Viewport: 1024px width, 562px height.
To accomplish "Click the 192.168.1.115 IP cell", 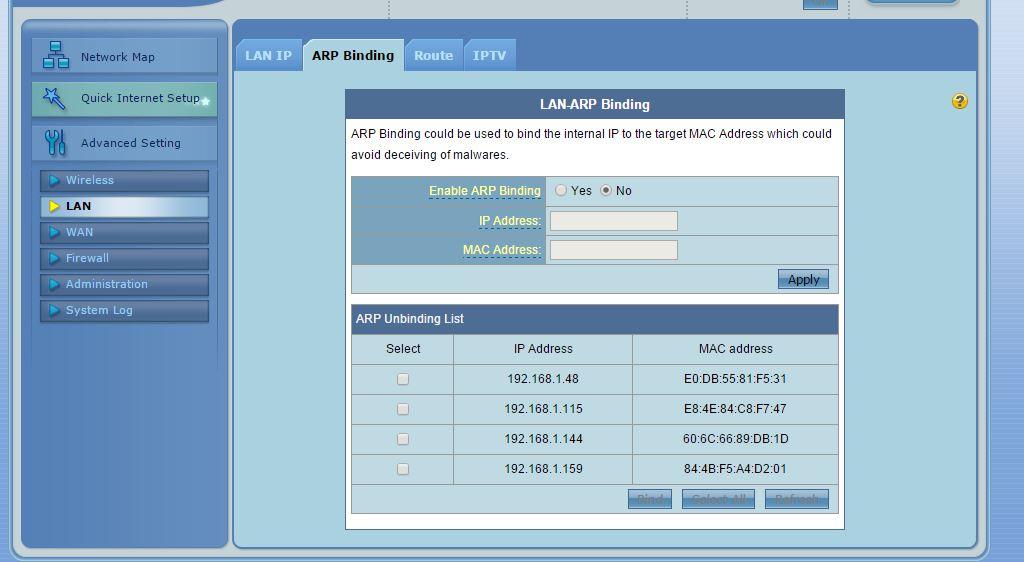I will coord(543,409).
